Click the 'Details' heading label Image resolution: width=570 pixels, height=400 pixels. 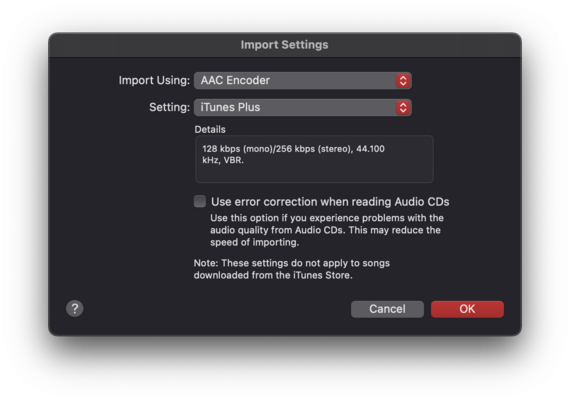pos(210,129)
